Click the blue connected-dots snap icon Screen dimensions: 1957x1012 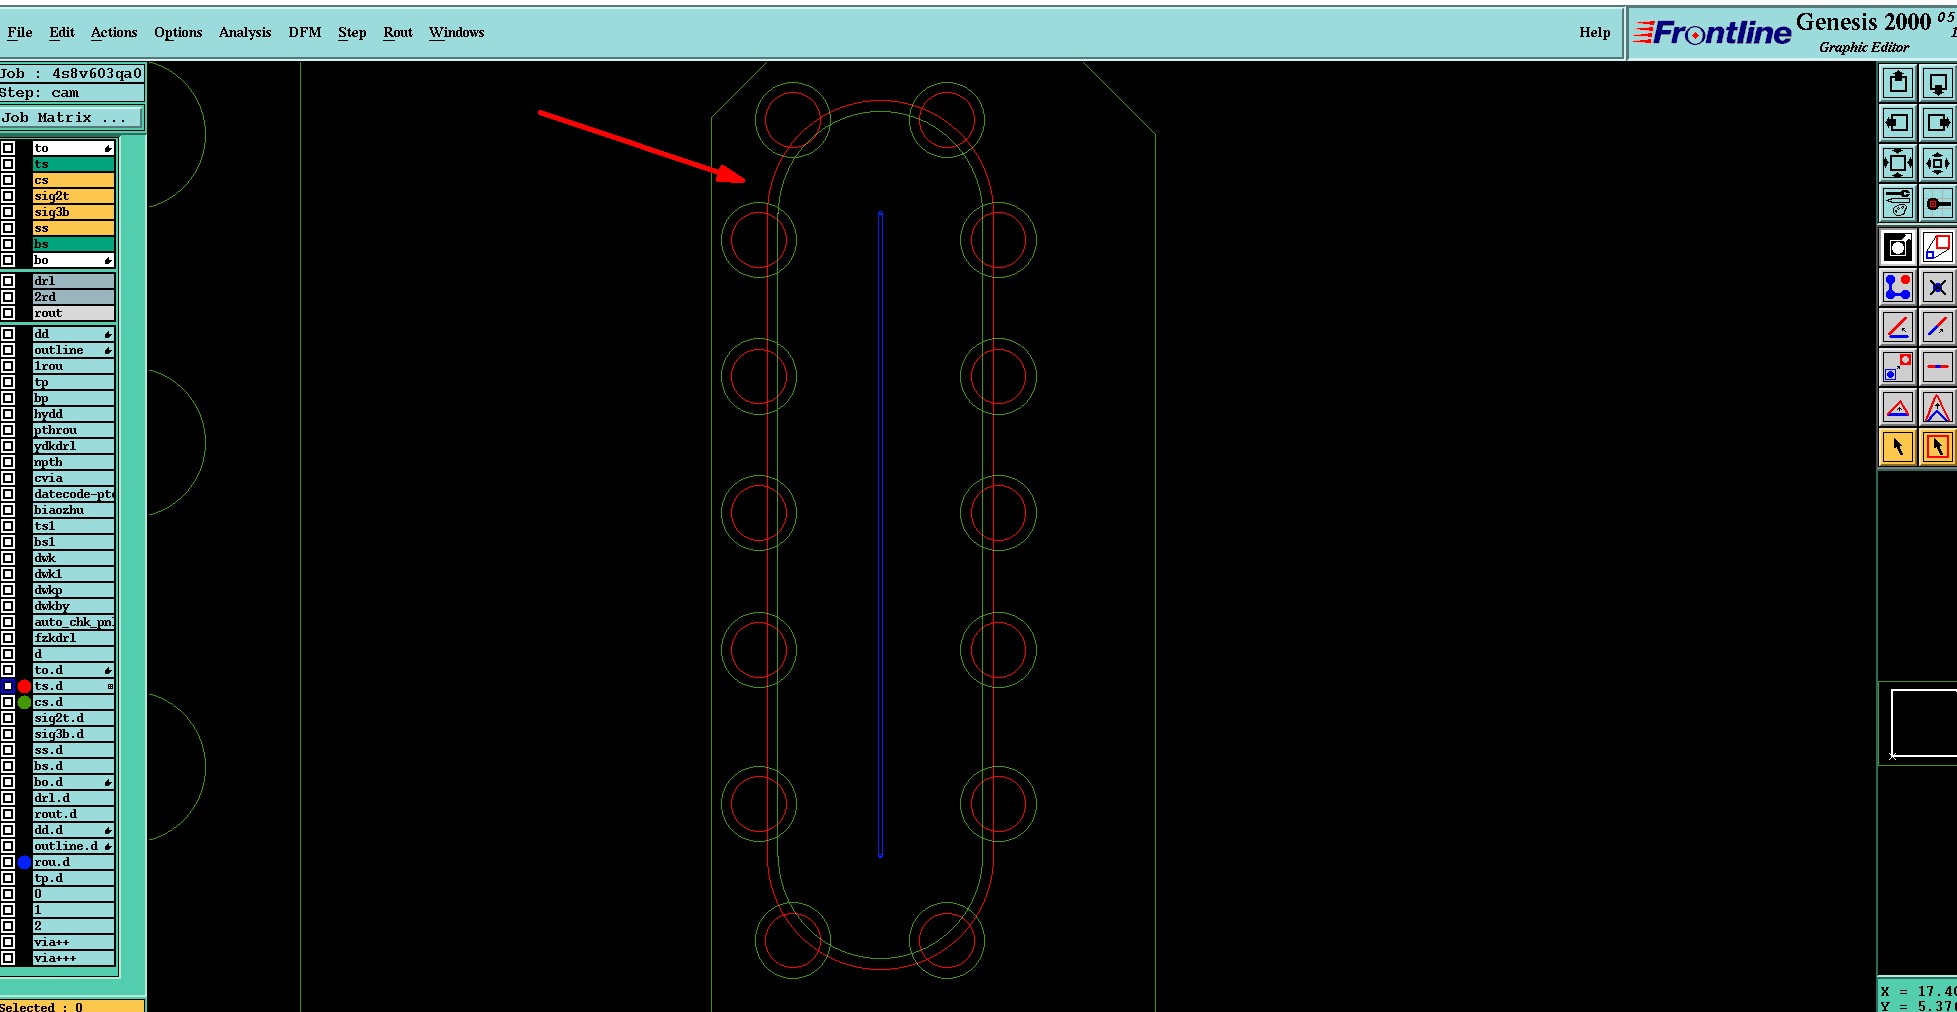coord(1898,287)
